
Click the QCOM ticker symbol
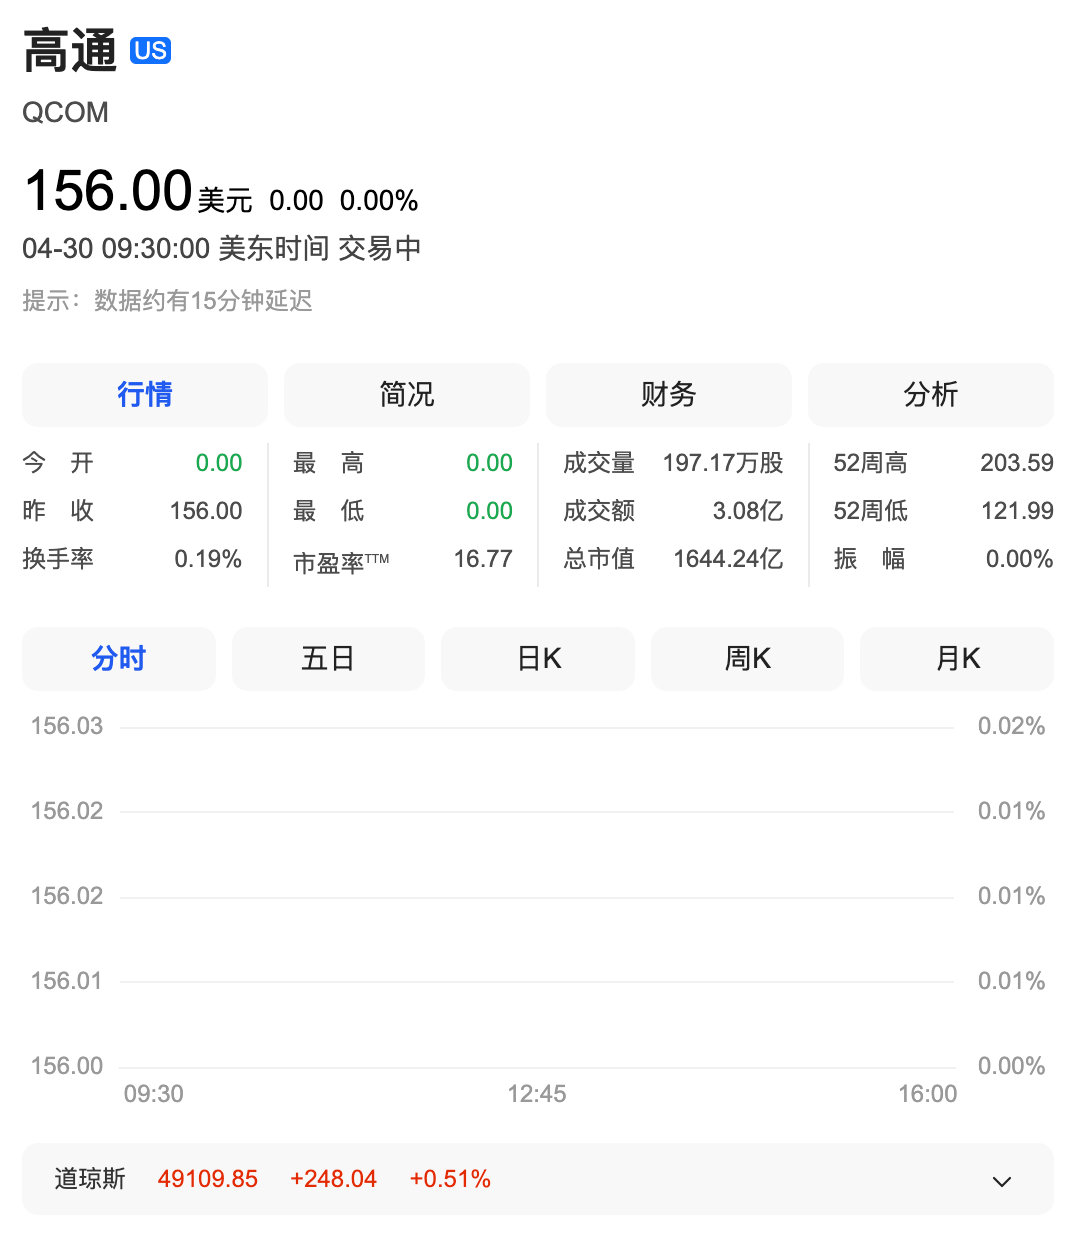click(x=65, y=113)
